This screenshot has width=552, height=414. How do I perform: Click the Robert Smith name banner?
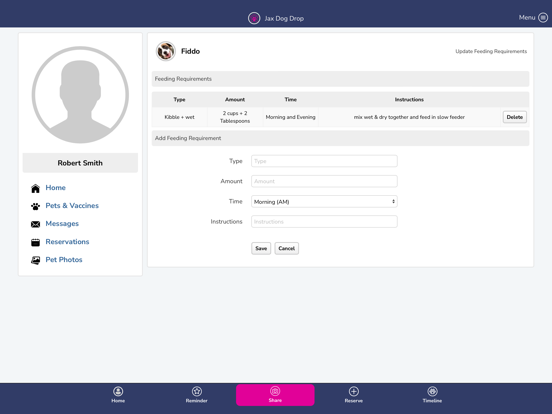[80, 163]
